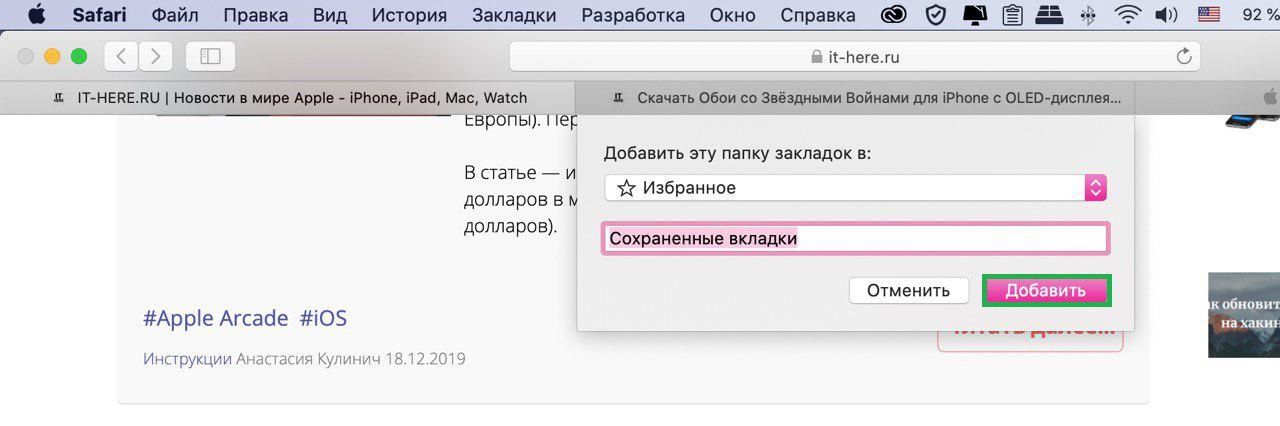
Task: Click the Safari forward arrow button
Action: click(154, 57)
